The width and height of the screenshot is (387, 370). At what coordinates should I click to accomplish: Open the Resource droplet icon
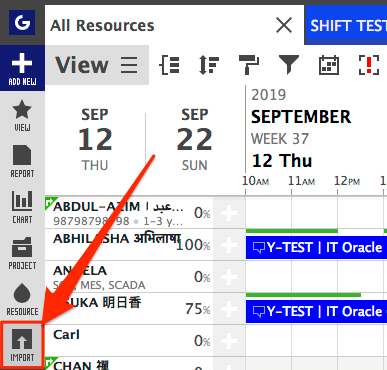pyautogui.click(x=22, y=299)
